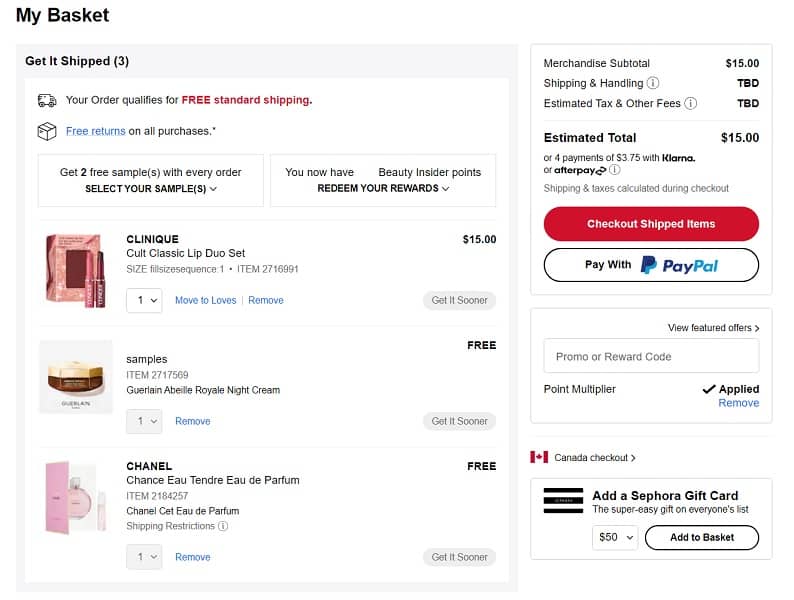Click the Sephora gift card image
The width and height of the screenshot is (794, 600).
pos(563,501)
